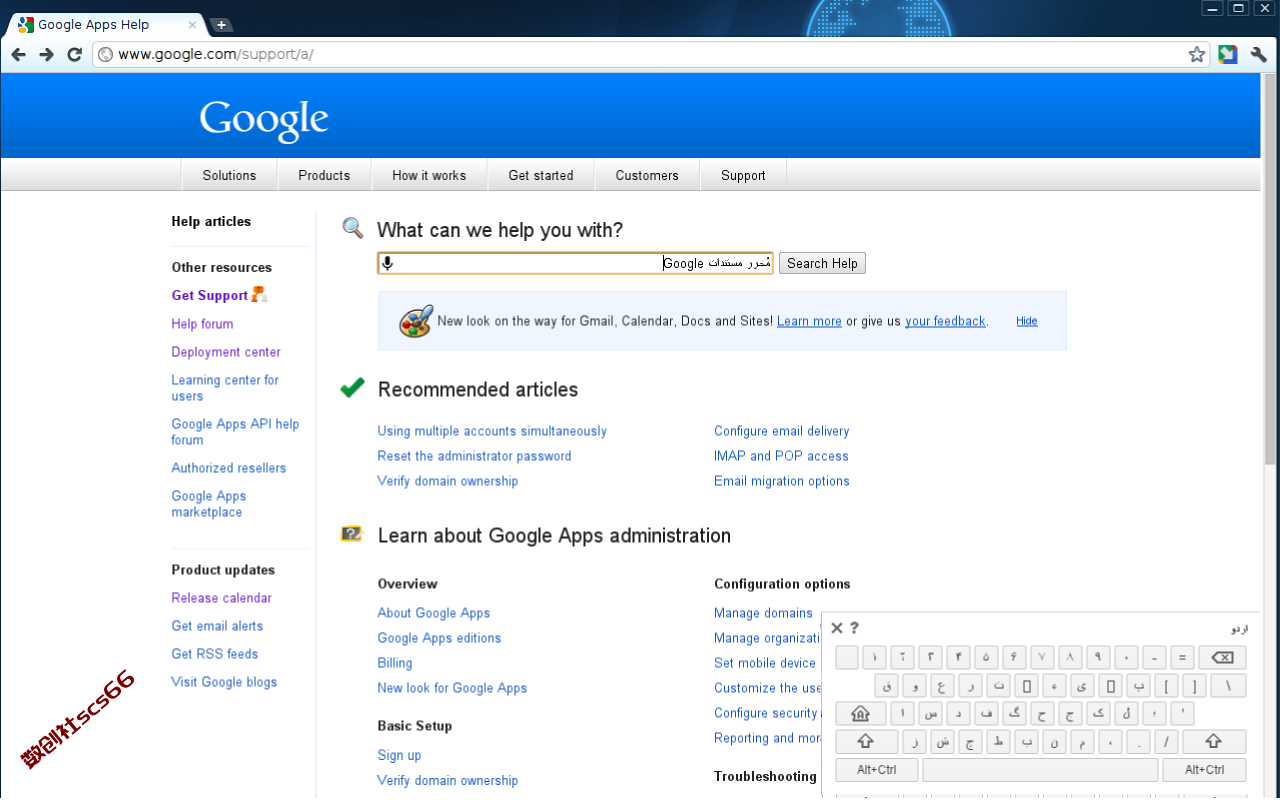Tap the Urdu letter گ key
The height and width of the screenshot is (800, 1280).
click(x=1014, y=713)
